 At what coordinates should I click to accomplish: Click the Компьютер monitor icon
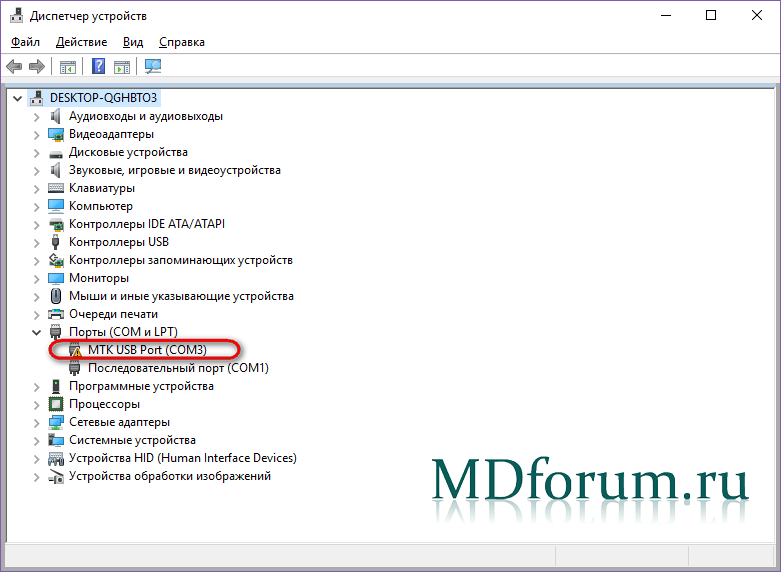(56, 206)
